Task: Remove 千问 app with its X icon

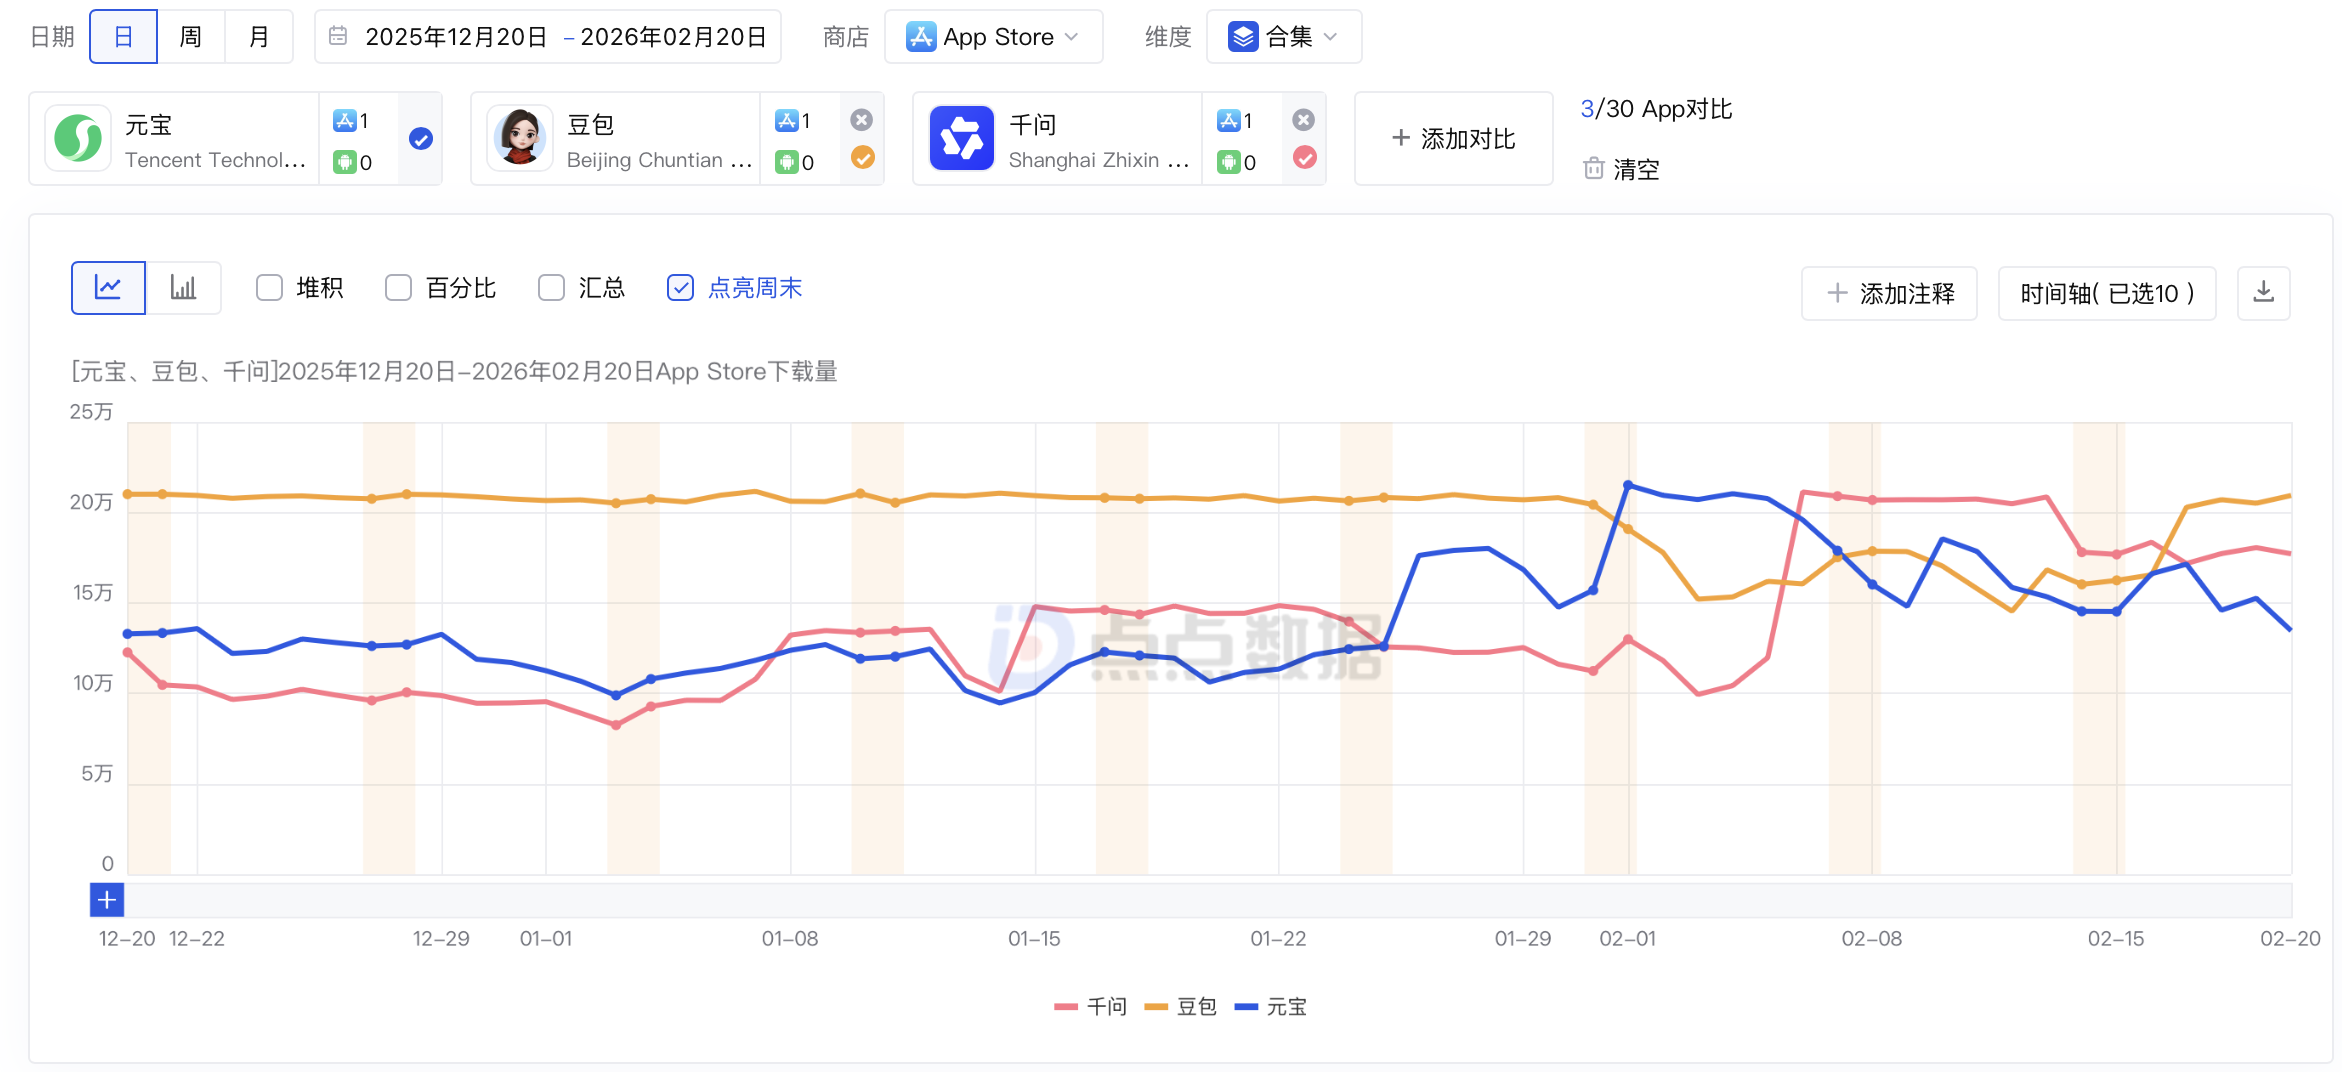Action: coord(1303,120)
